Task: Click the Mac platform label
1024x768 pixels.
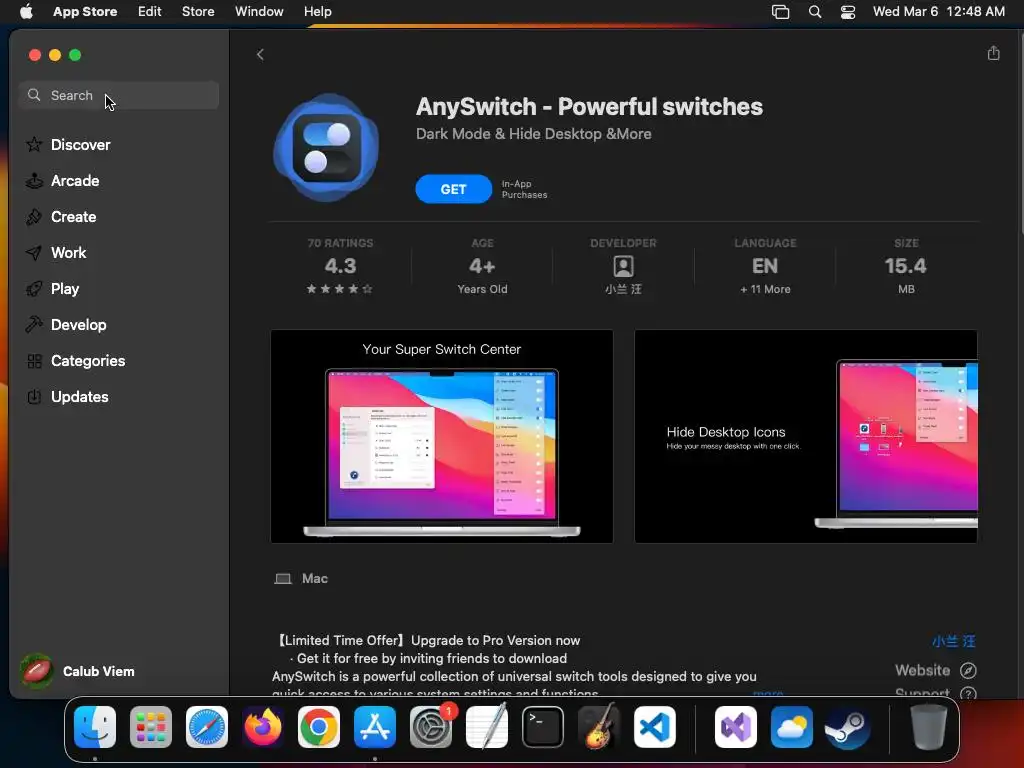Action: point(314,578)
